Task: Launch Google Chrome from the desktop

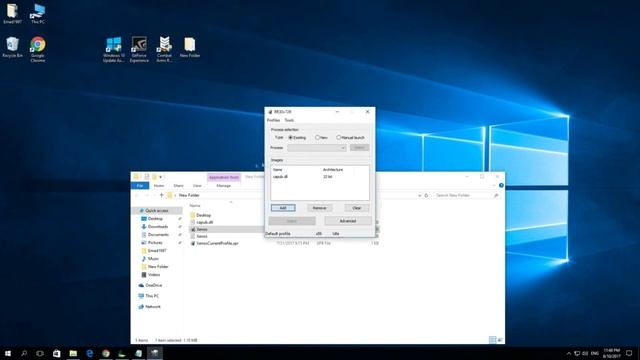Action: click(x=38, y=49)
